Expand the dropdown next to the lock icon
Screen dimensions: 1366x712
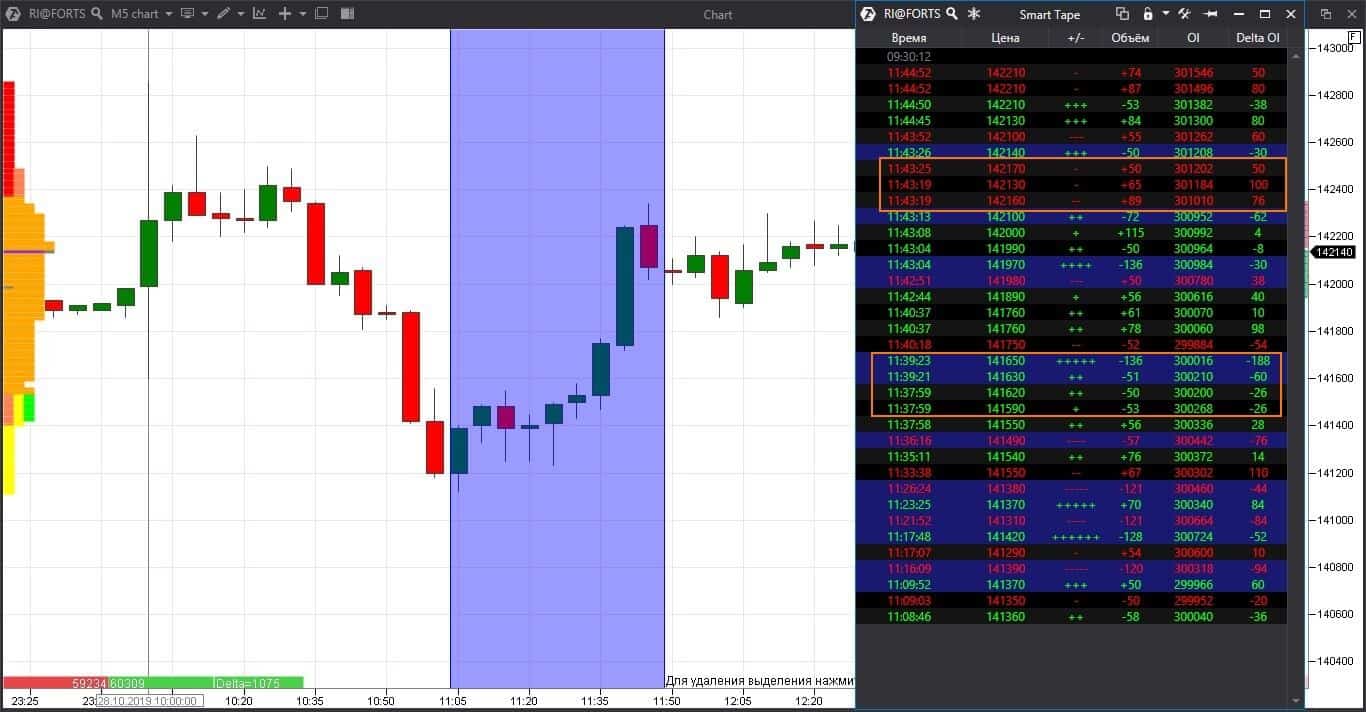[1165, 14]
